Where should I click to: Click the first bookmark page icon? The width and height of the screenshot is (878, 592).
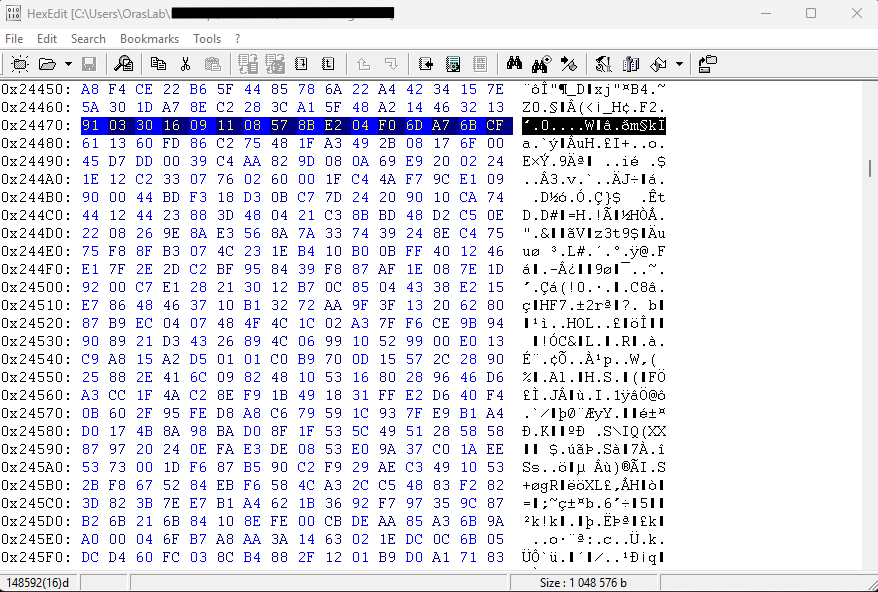301,64
